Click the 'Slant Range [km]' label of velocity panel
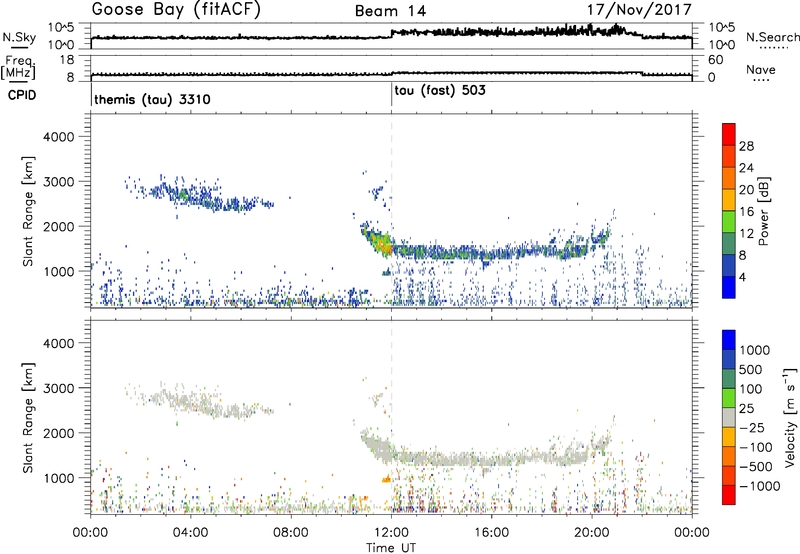Screen dimensions: 800x554 28,417
